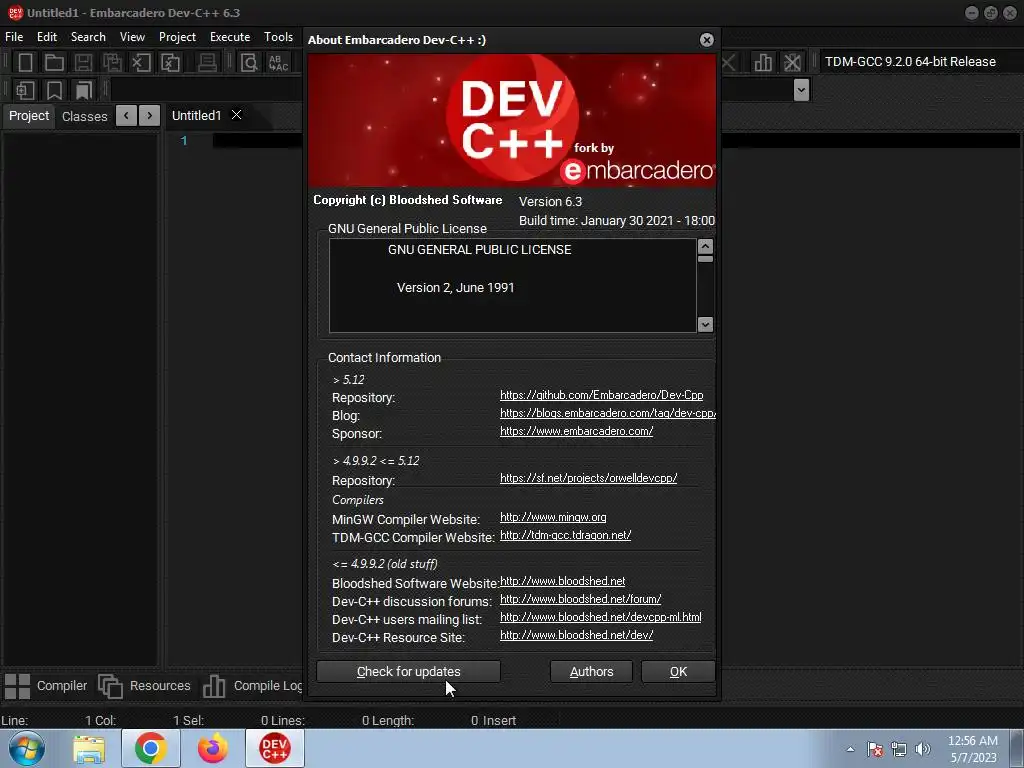Image resolution: width=1024 pixels, height=768 pixels.
Task: Select the Untitled1 editor tab
Action: (197, 116)
